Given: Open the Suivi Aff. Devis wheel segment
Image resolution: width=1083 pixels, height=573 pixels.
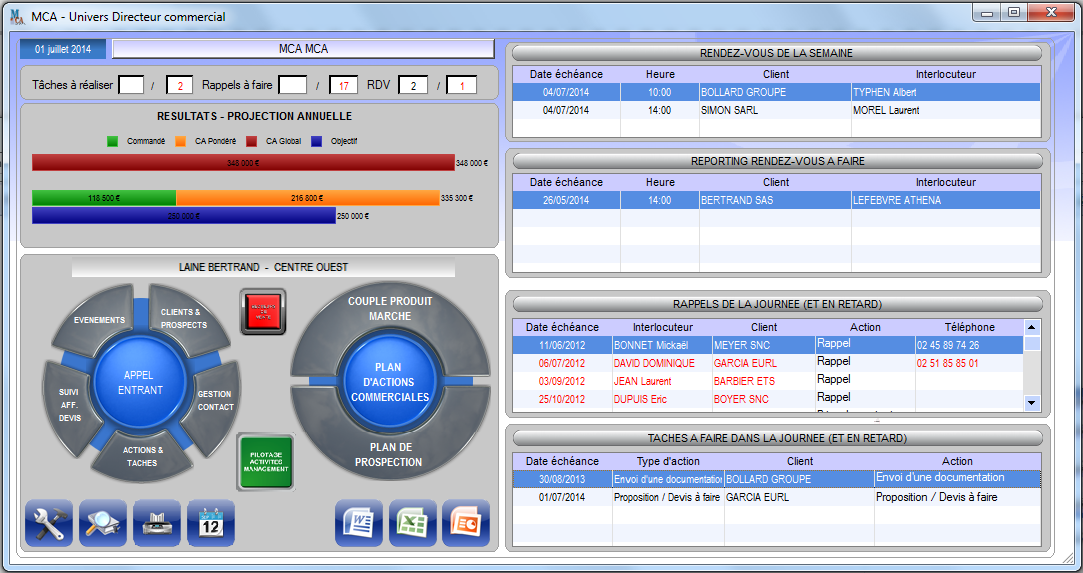Looking at the screenshot, I should pyautogui.click(x=70, y=405).
